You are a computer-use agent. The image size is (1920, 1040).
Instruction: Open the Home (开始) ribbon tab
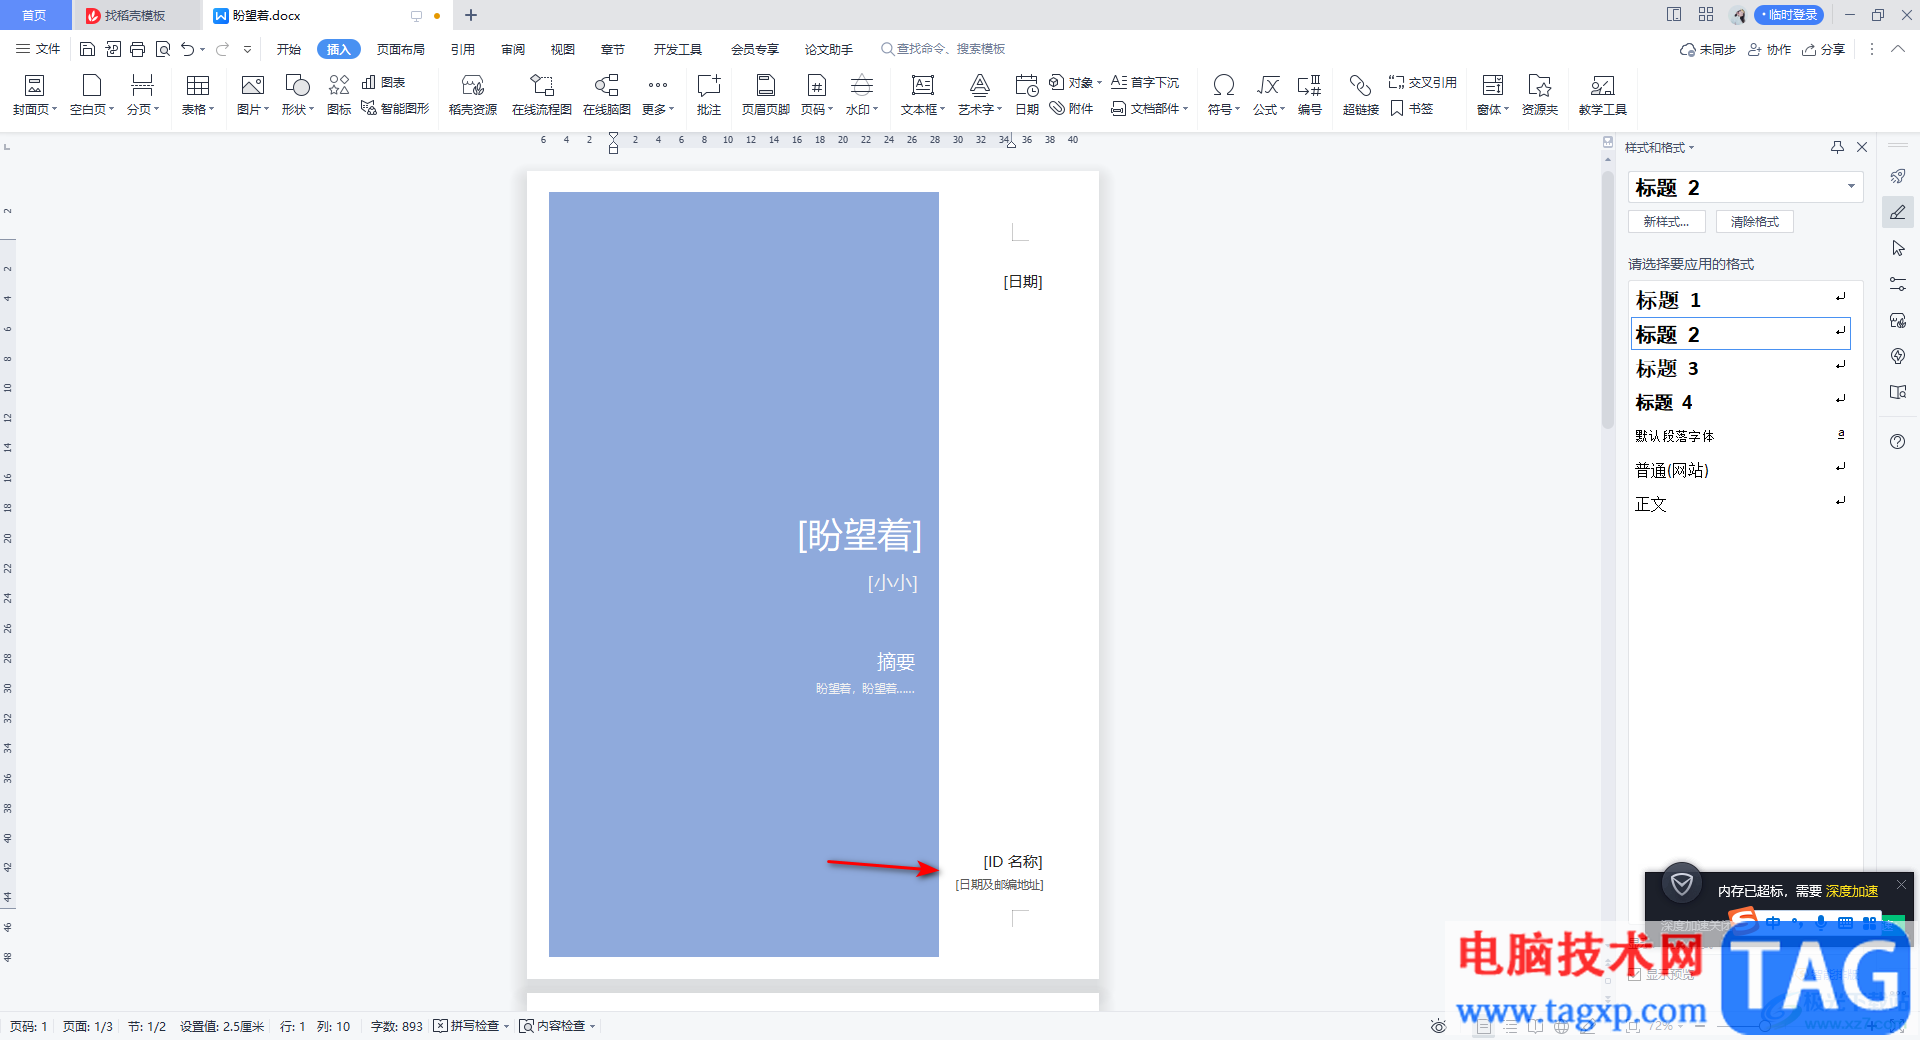click(x=289, y=49)
